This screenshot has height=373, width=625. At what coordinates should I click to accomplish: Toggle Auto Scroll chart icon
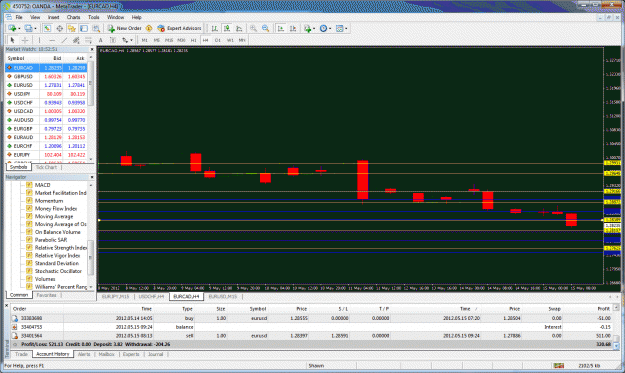click(x=281, y=28)
